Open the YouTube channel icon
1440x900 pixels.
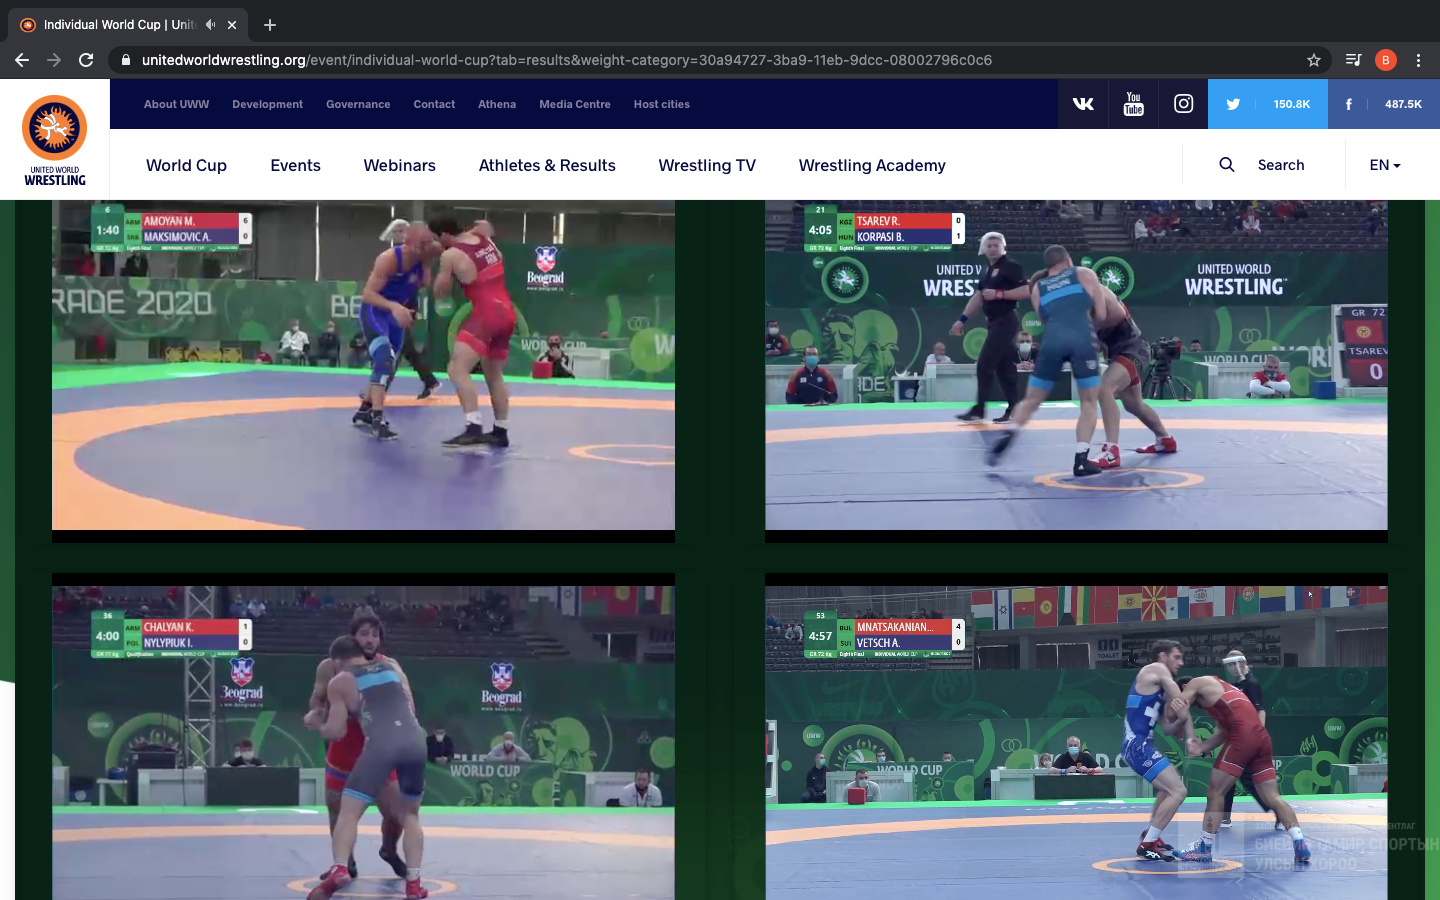[1133, 104]
